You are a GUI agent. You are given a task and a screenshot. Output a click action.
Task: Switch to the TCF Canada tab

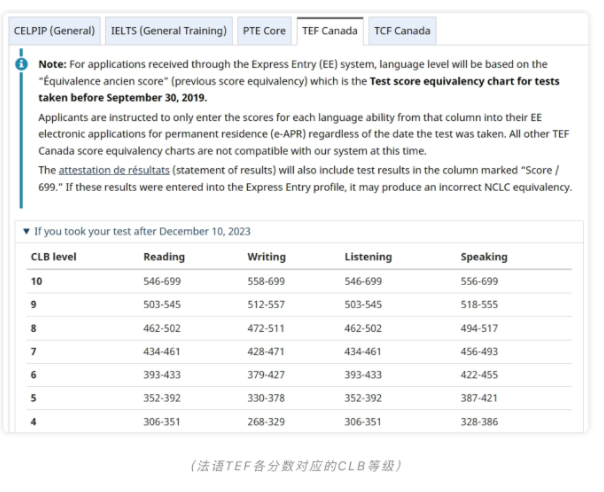tap(402, 31)
